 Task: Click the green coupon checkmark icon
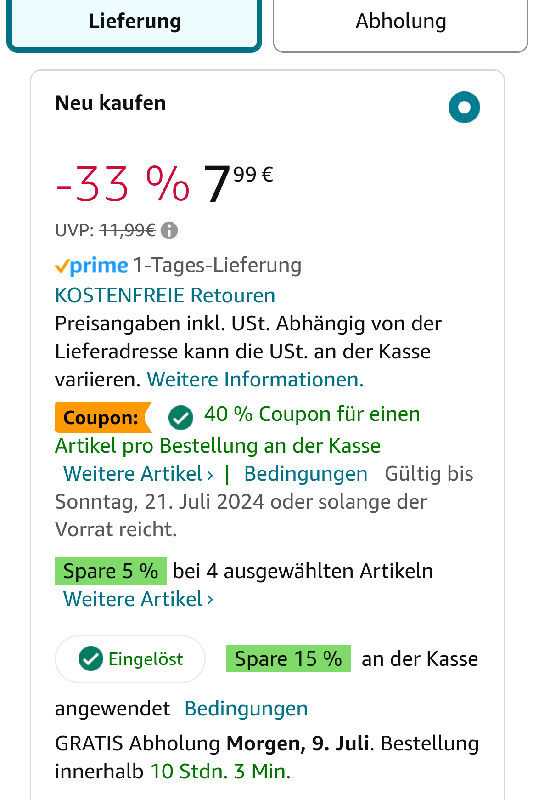pos(181,417)
